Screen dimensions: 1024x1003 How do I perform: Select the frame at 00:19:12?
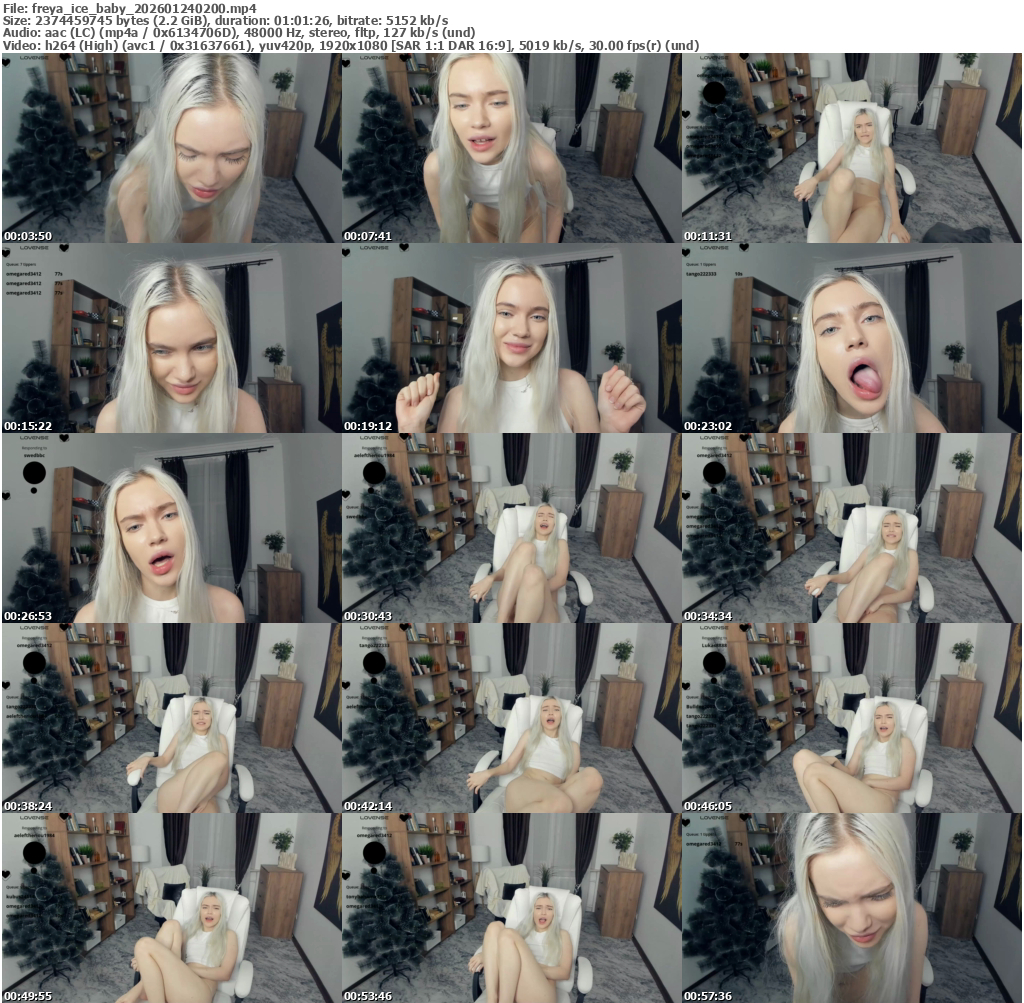click(x=511, y=338)
